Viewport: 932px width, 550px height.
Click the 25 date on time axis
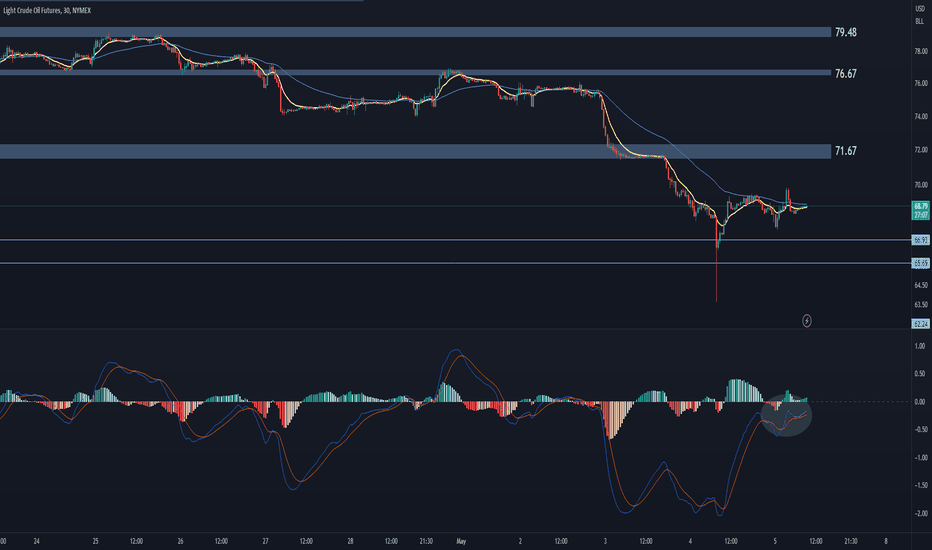[x=95, y=542]
